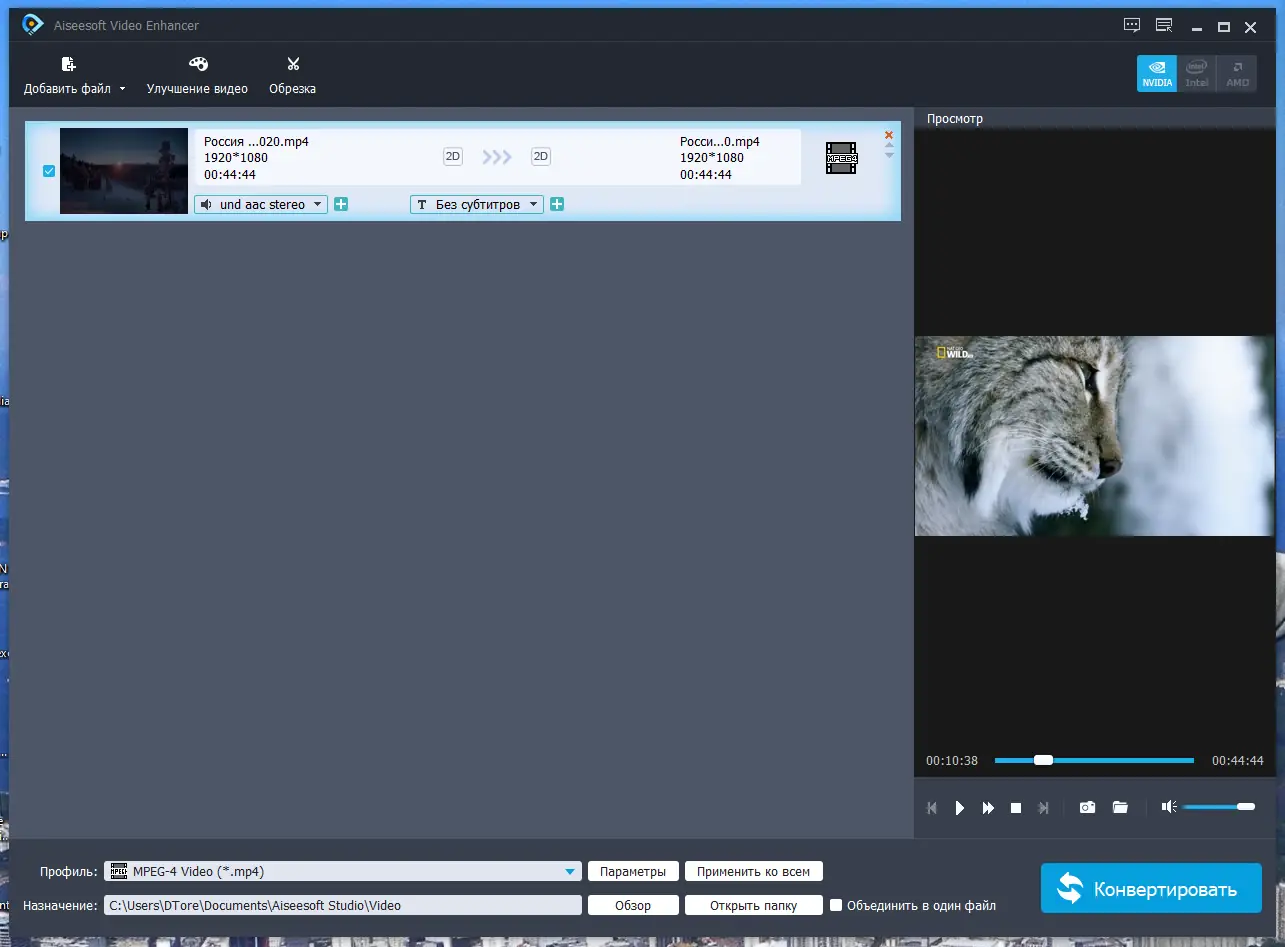Screen dimensions: 1285x947
Task: Click source file name Россия ...020.mp4
Action: 256,142
